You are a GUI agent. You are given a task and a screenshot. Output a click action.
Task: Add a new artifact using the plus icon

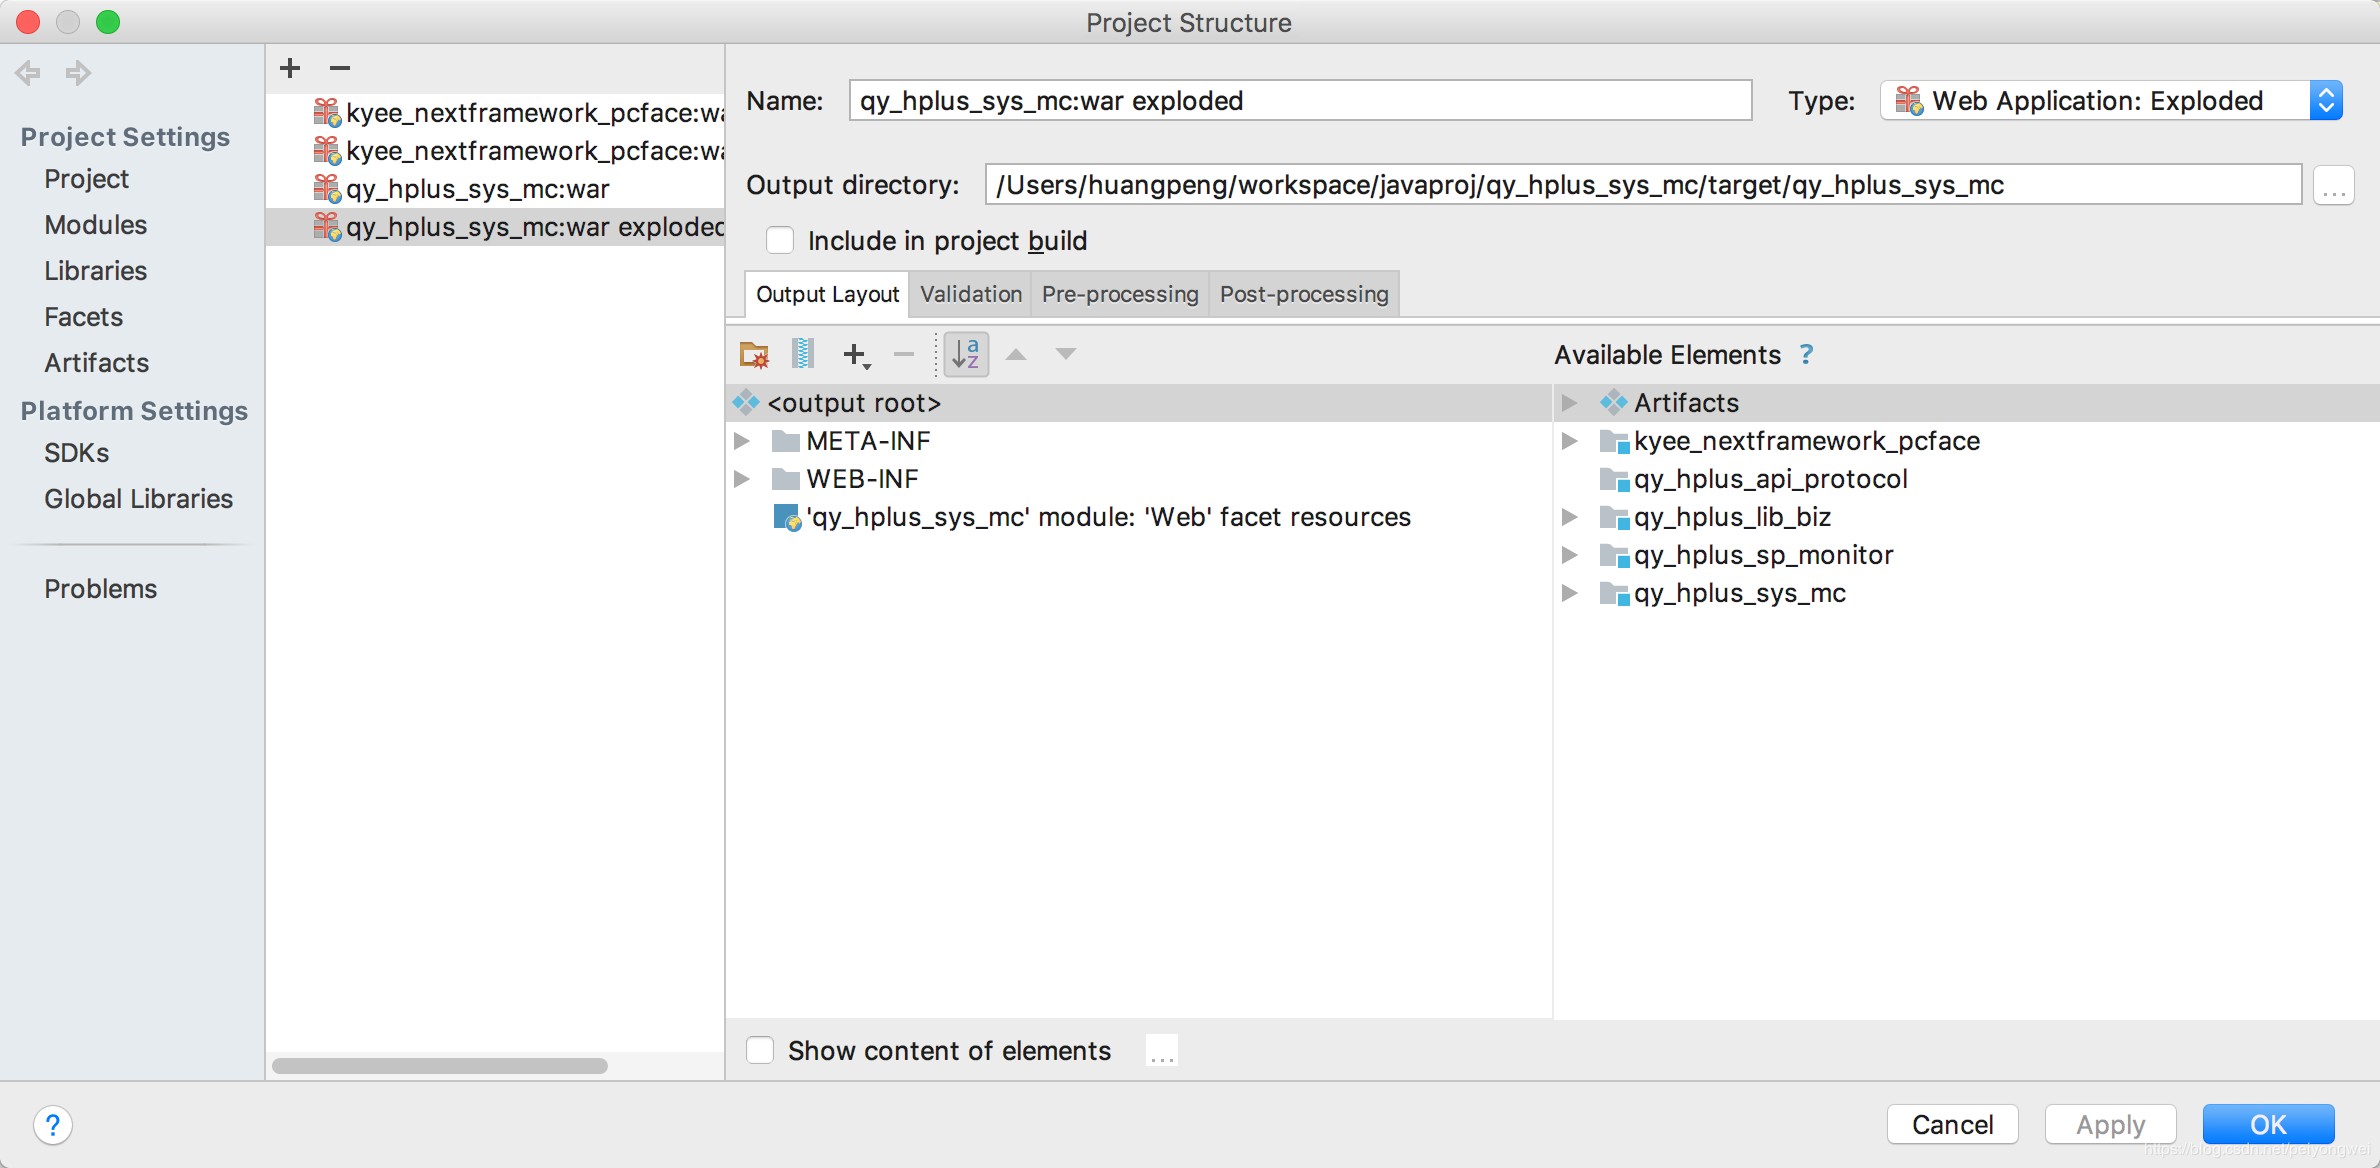289,68
